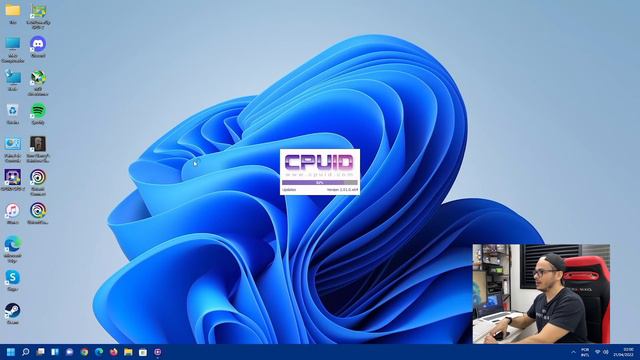Open taskbar Search magnifier
640x360 pixels.
tap(26, 352)
